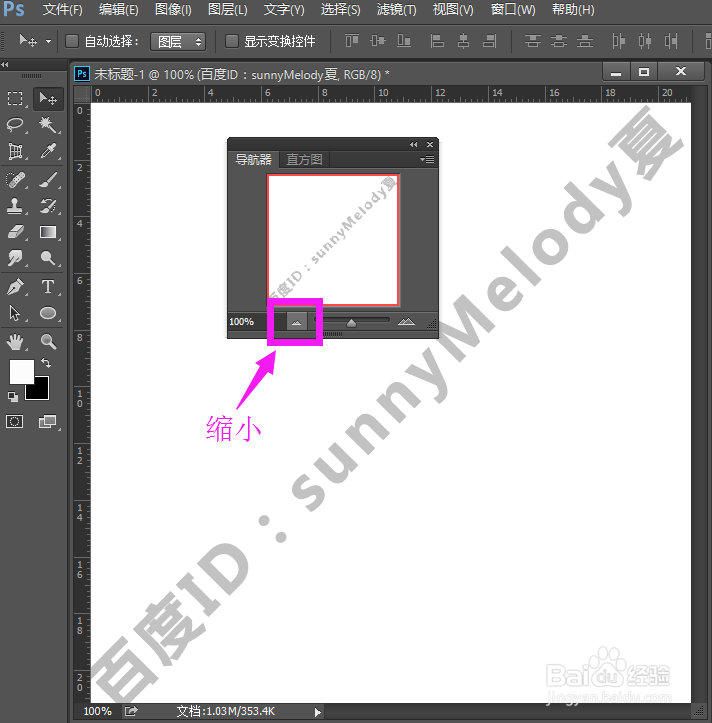Open the 帮助(H) menu
Viewport: 712px width, 723px height.
coord(573,9)
